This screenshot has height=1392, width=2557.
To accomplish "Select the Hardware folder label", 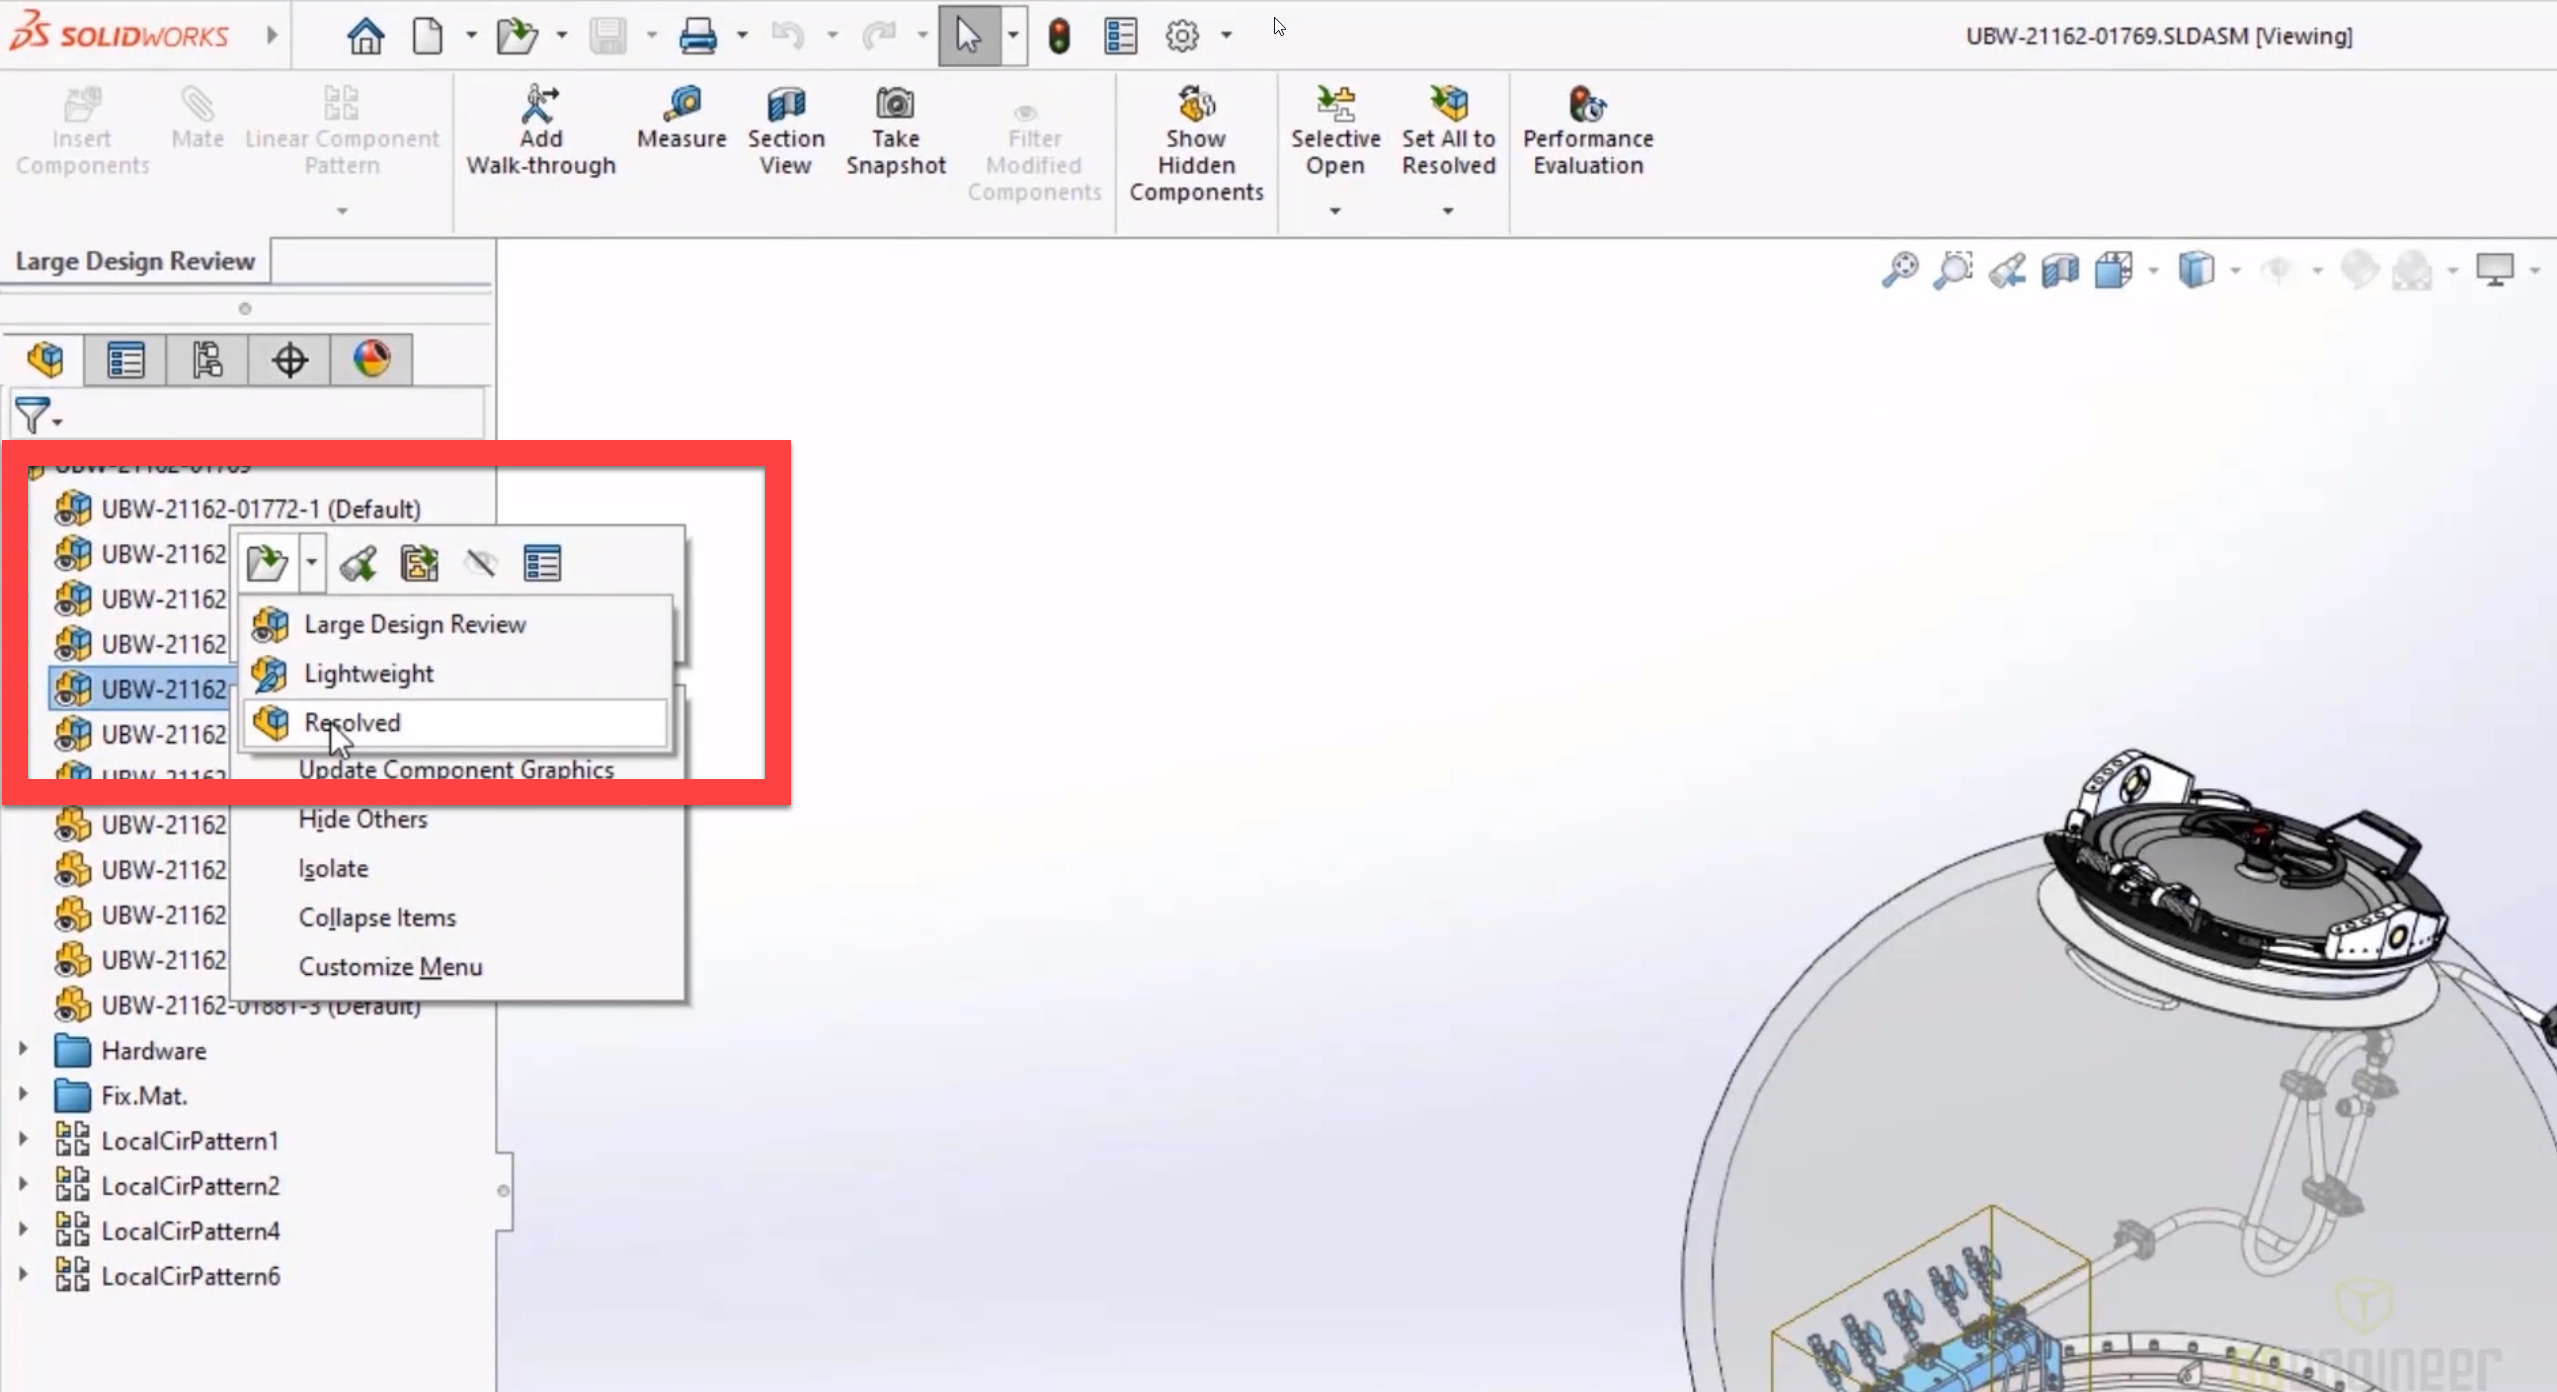I will click(154, 1051).
